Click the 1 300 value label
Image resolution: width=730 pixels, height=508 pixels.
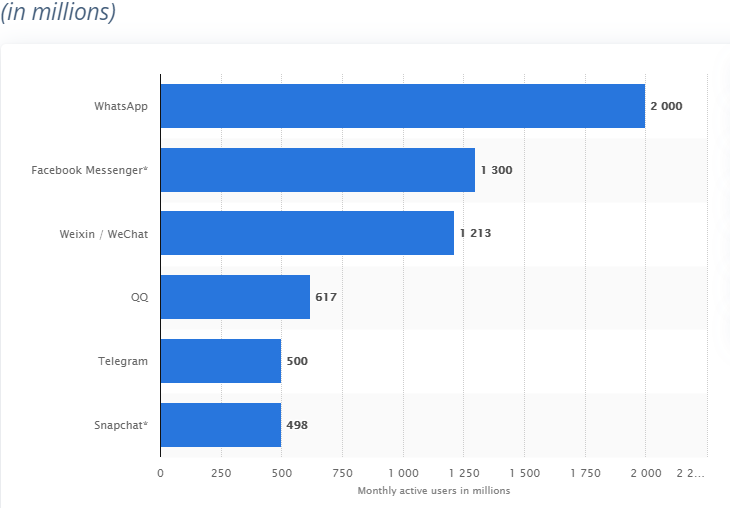[496, 170]
